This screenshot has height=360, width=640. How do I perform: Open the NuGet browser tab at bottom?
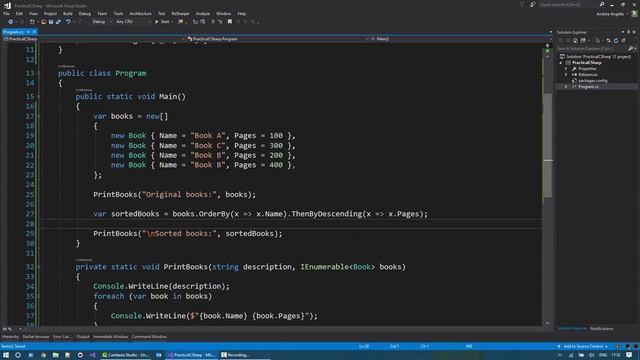pos(36,337)
